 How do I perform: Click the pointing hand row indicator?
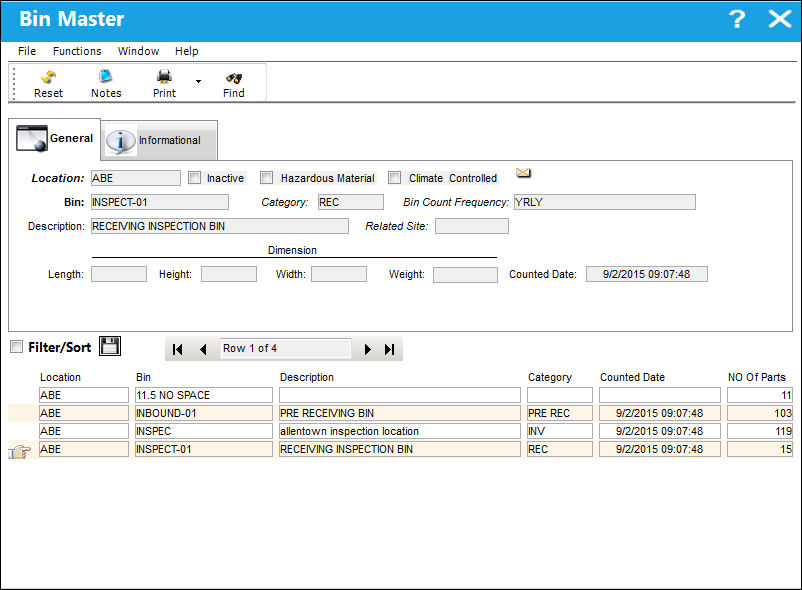pos(19,451)
